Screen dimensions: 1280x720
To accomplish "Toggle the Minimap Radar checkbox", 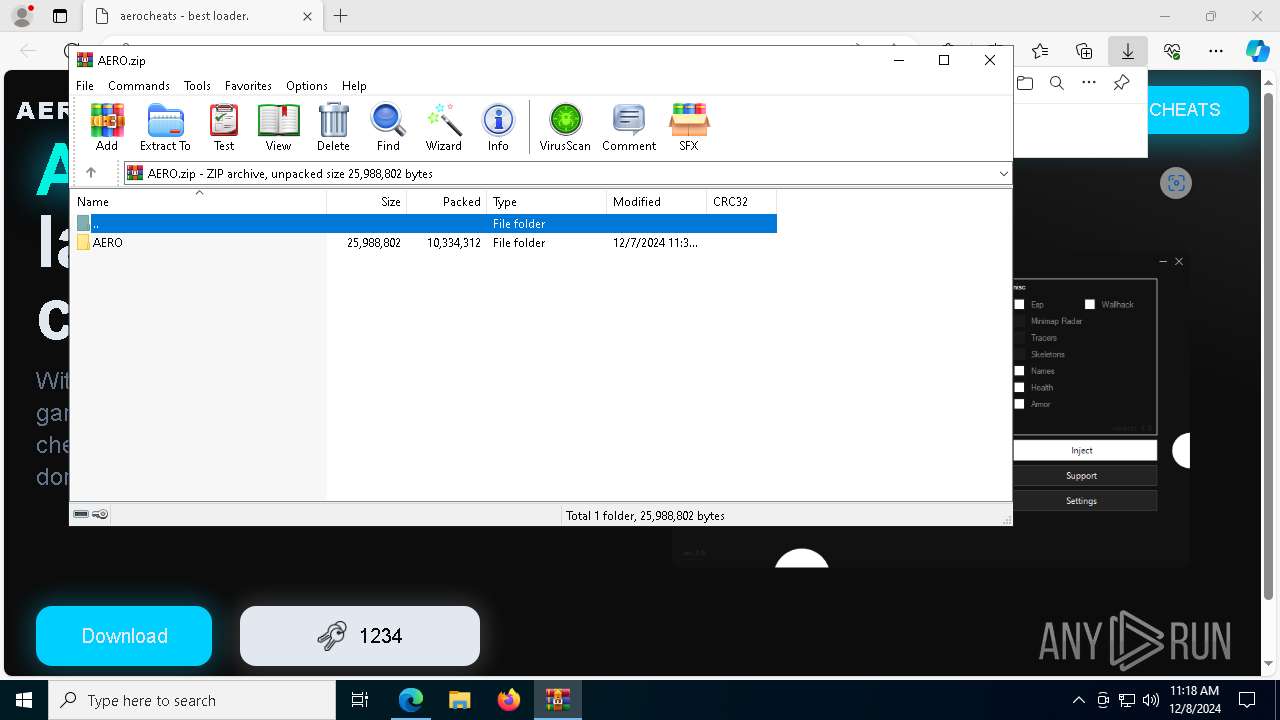I will [x=1019, y=321].
